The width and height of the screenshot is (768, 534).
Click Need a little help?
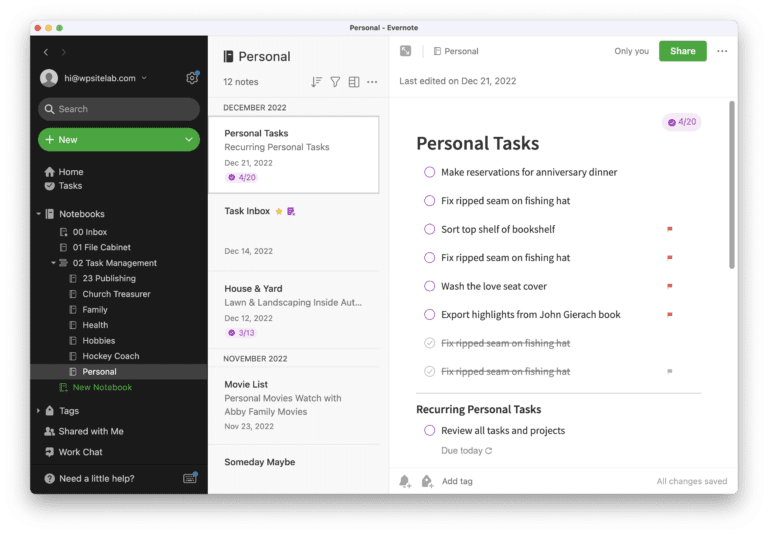pyautogui.click(x=96, y=479)
